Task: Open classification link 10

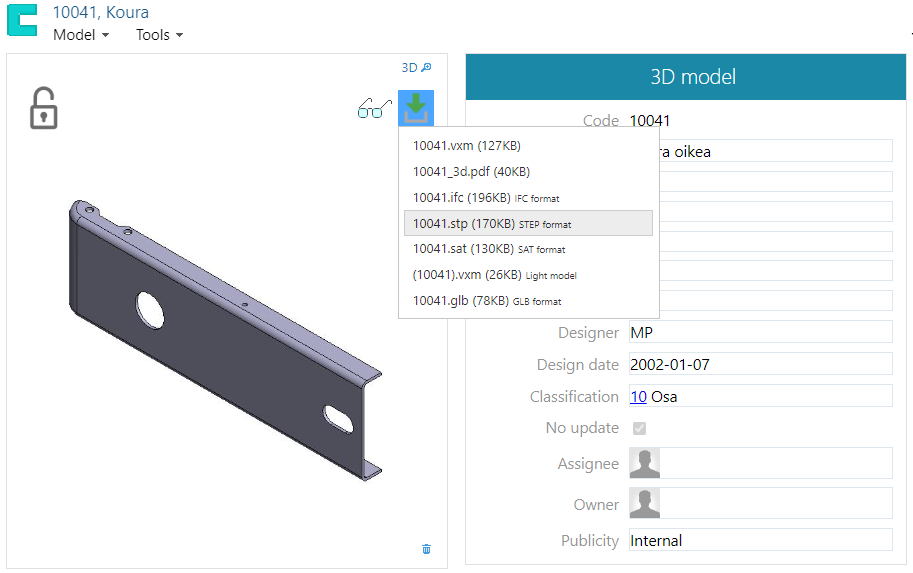Action: (x=637, y=397)
